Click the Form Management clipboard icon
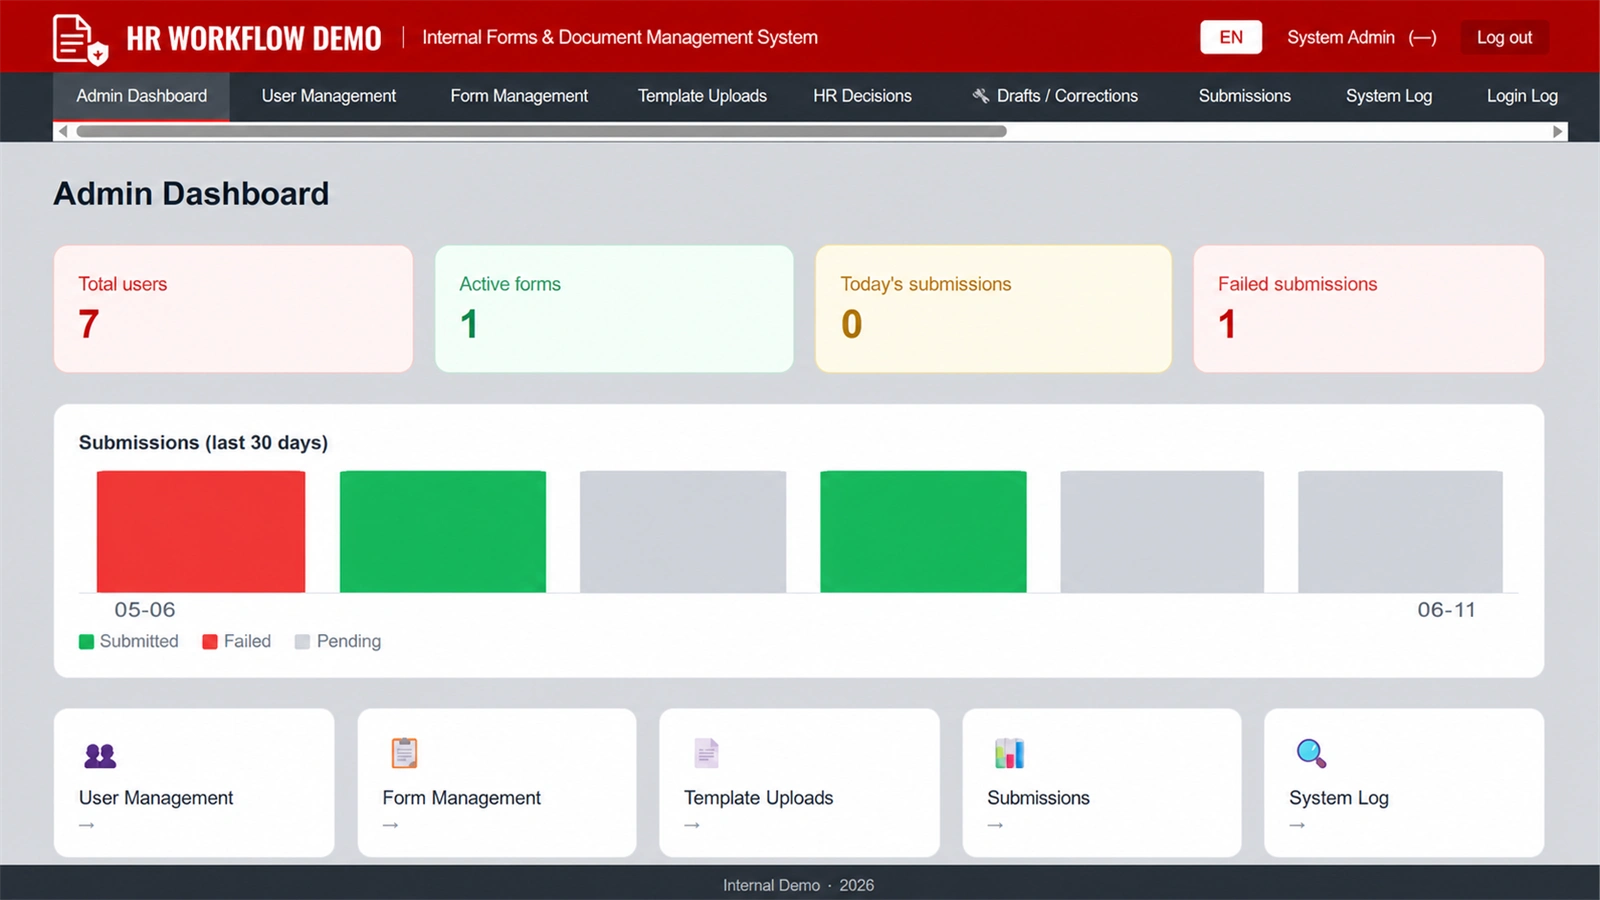This screenshot has height=900, width=1600. 404,753
